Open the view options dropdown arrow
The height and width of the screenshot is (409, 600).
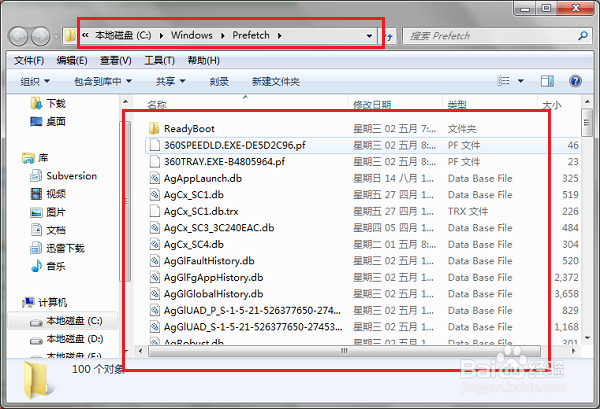click(x=520, y=81)
